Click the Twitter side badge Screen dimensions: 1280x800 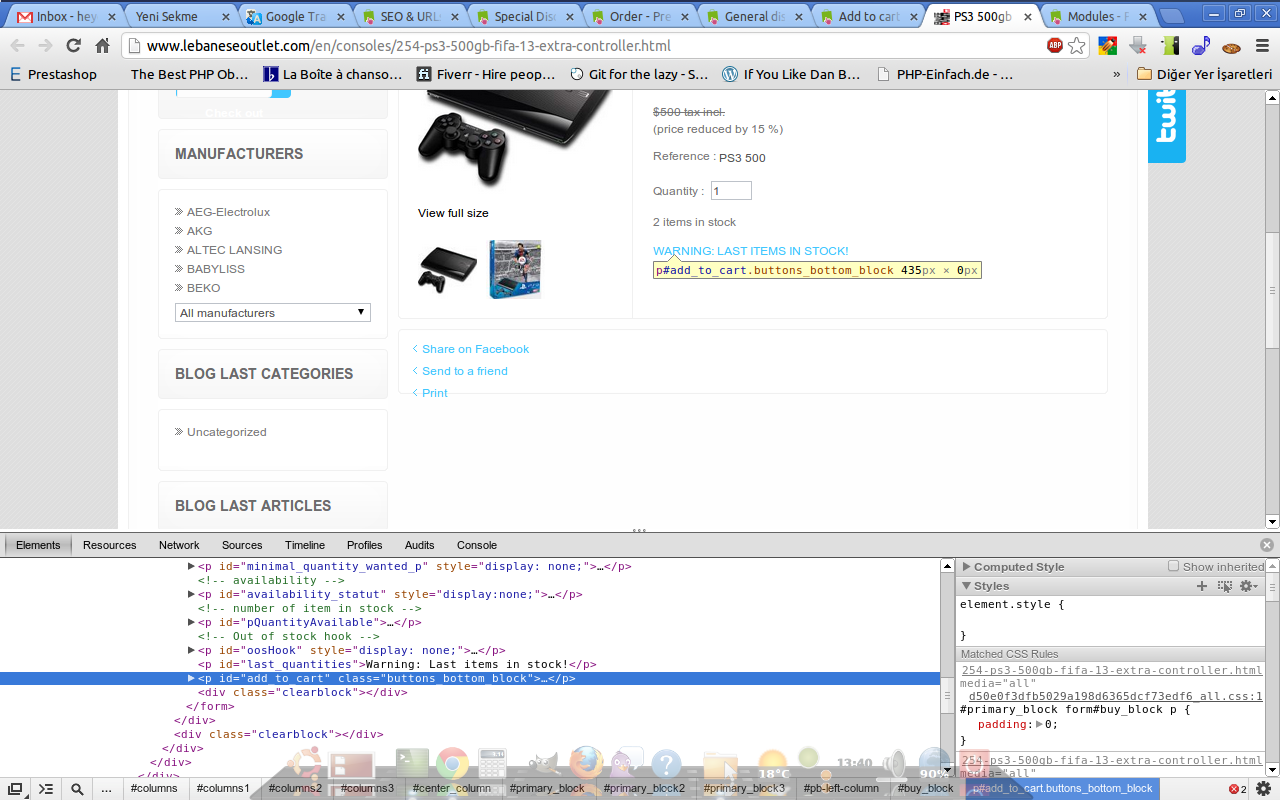point(1166,126)
